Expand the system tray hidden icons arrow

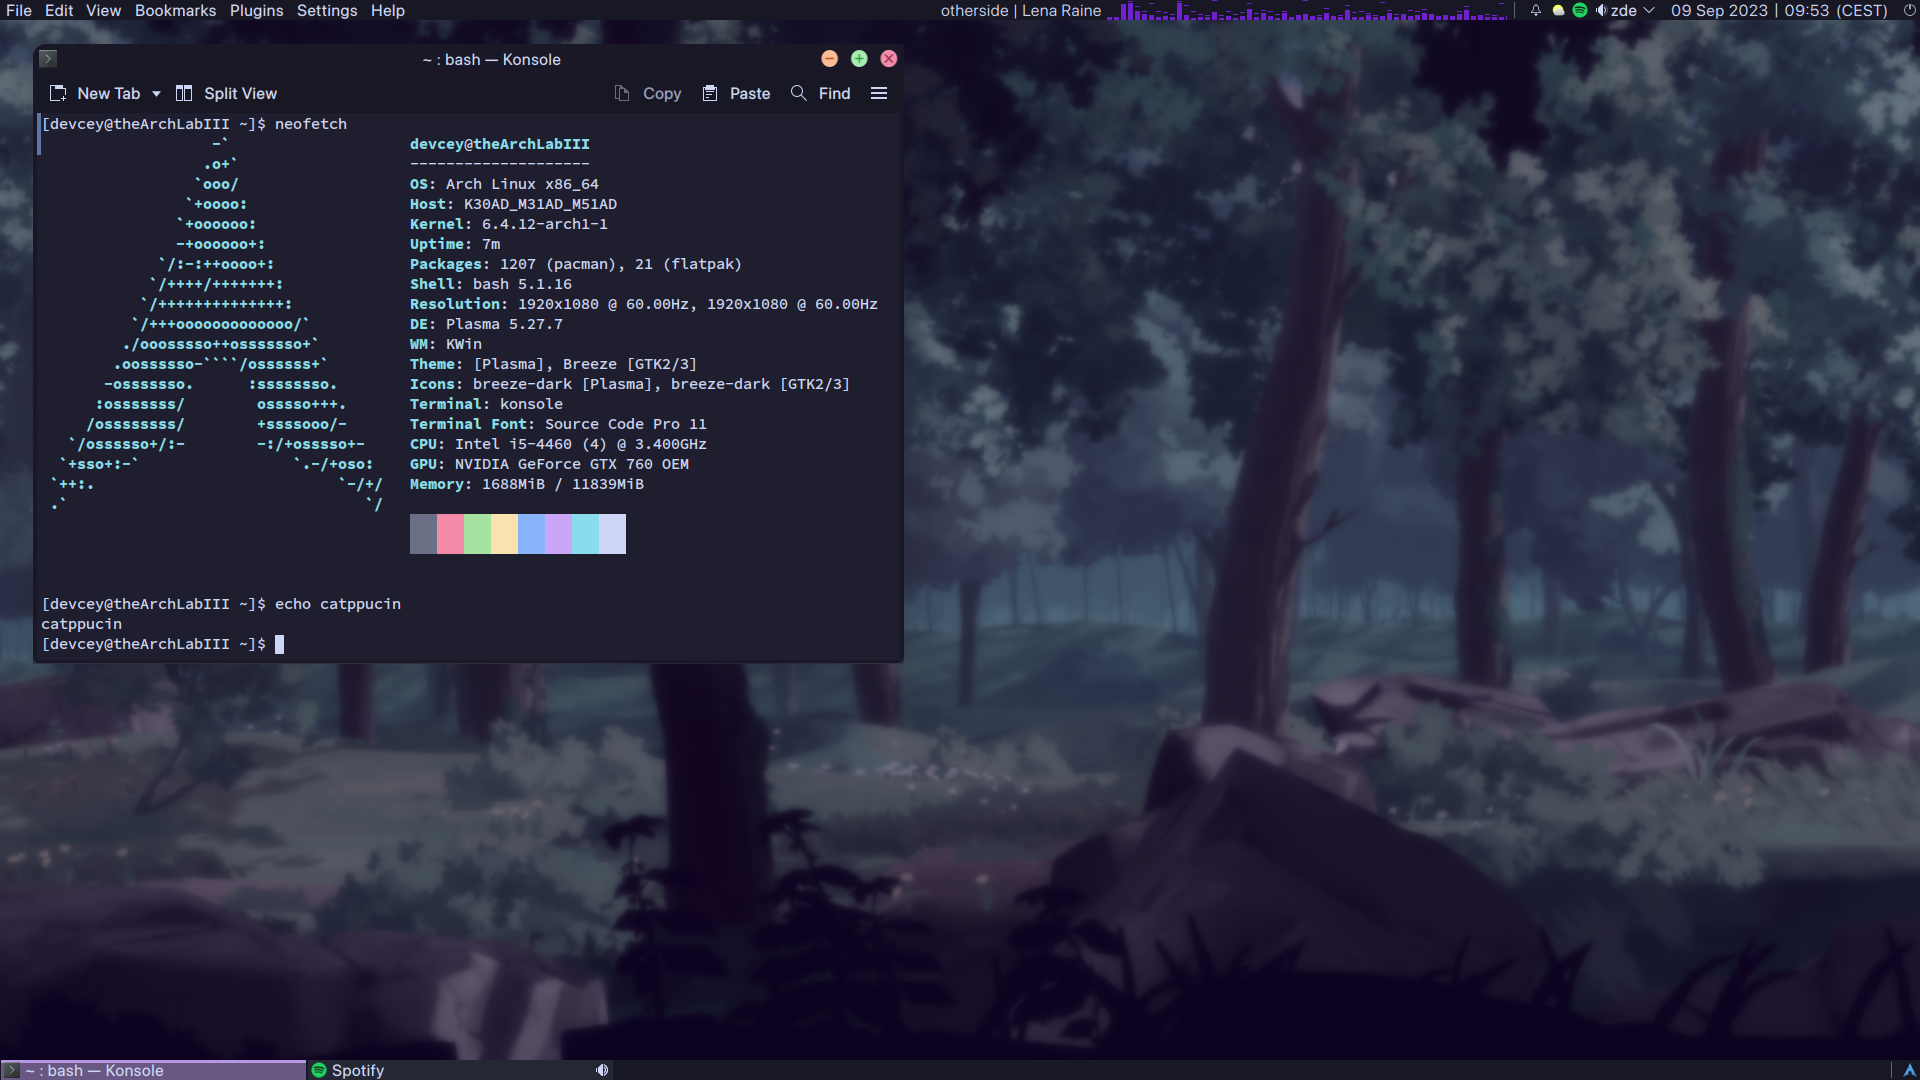coord(1649,10)
